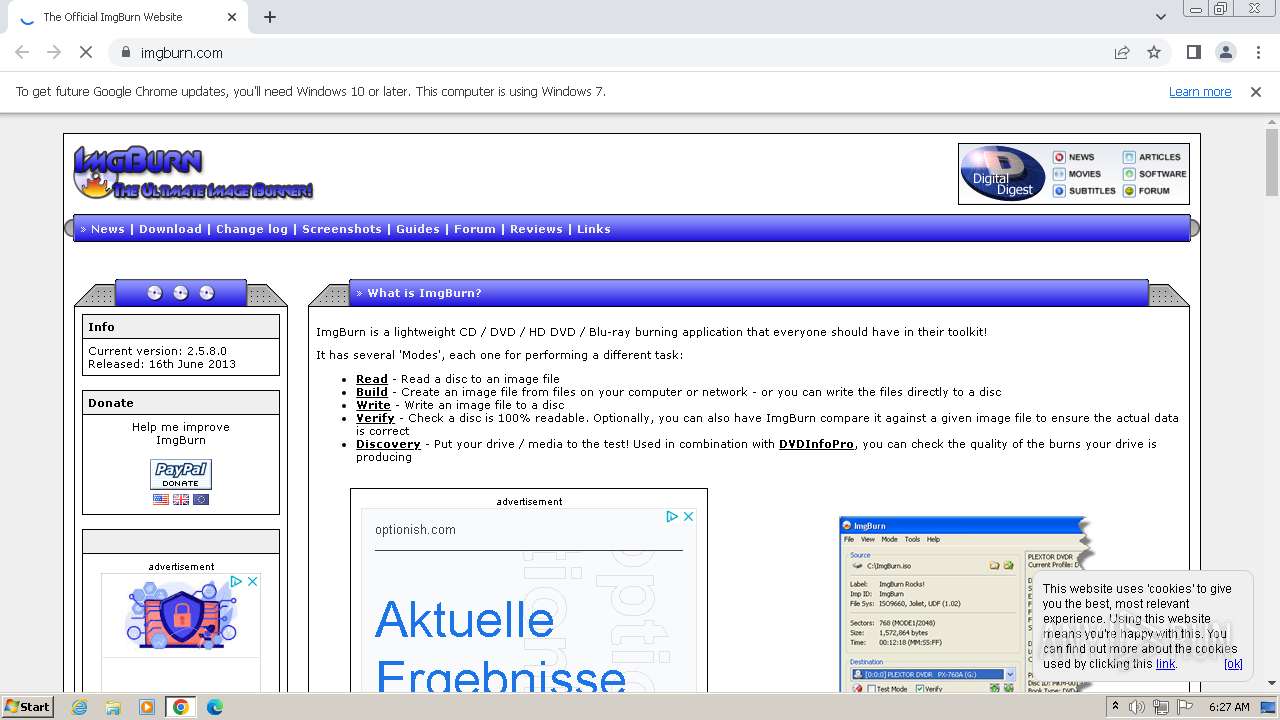Open the Screenshots page
This screenshot has width=1280, height=720.
click(342, 229)
